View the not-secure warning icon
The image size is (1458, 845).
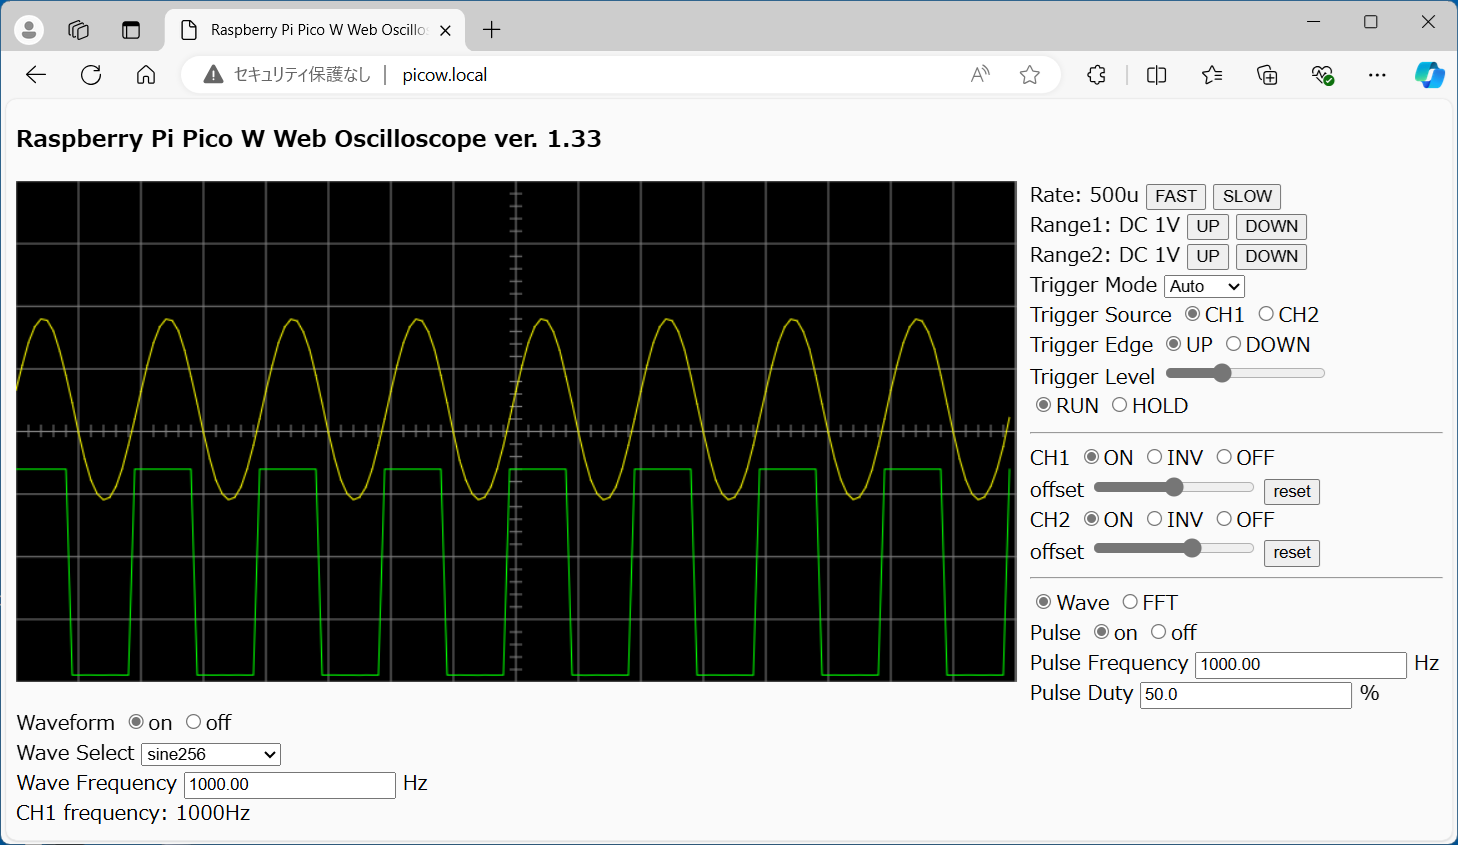point(213,75)
